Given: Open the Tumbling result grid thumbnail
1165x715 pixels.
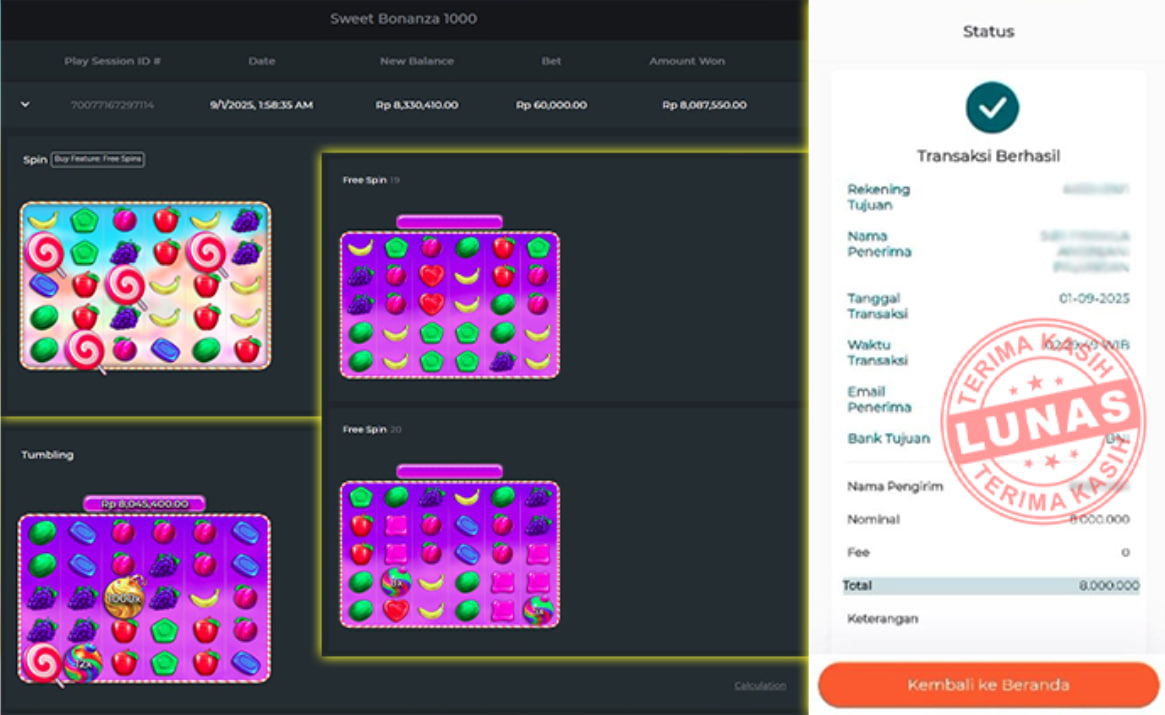Looking at the screenshot, I should pyautogui.click(x=144, y=598).
